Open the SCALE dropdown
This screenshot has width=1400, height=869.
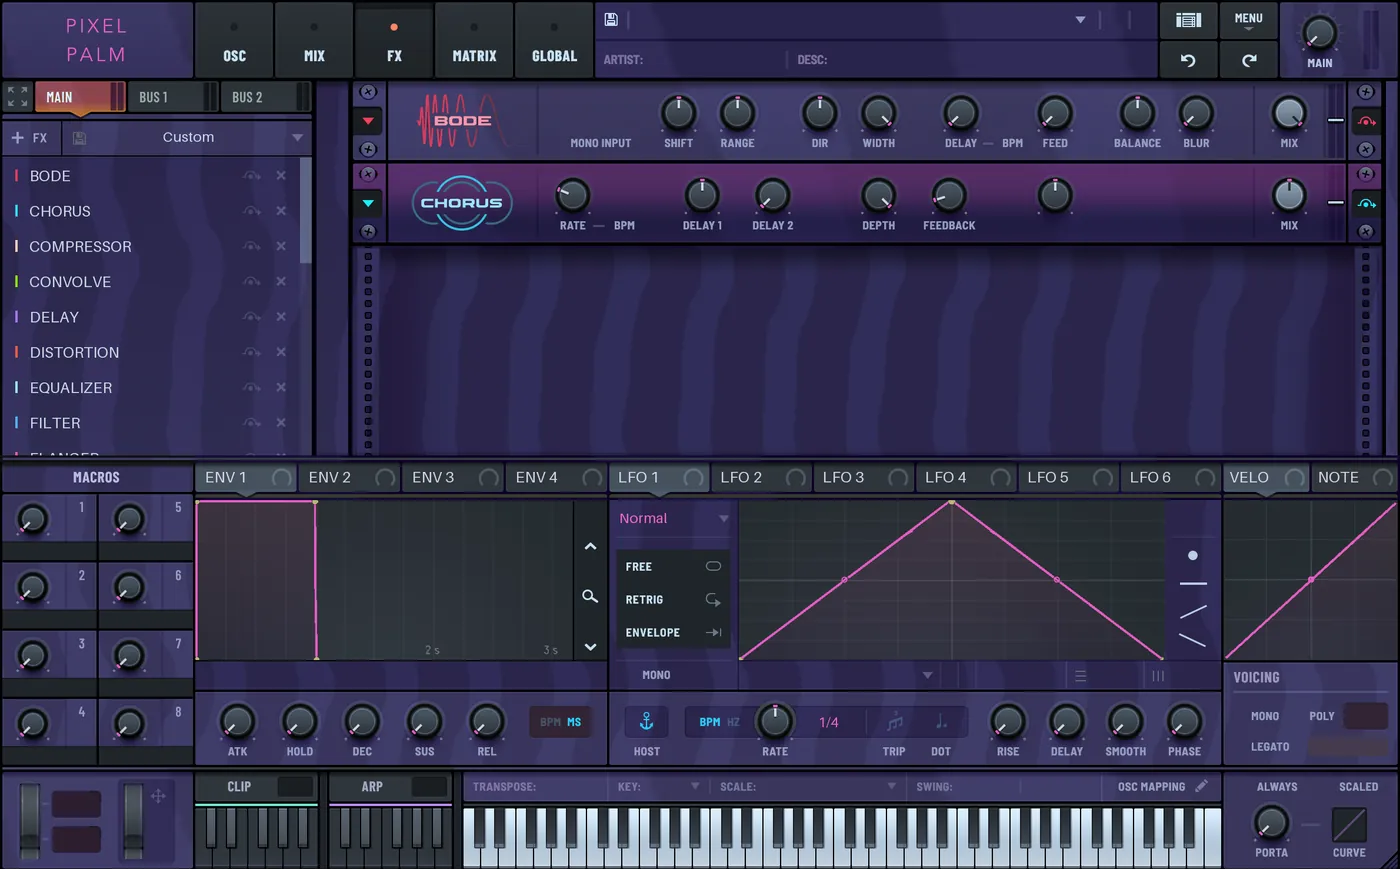[891, 787]
